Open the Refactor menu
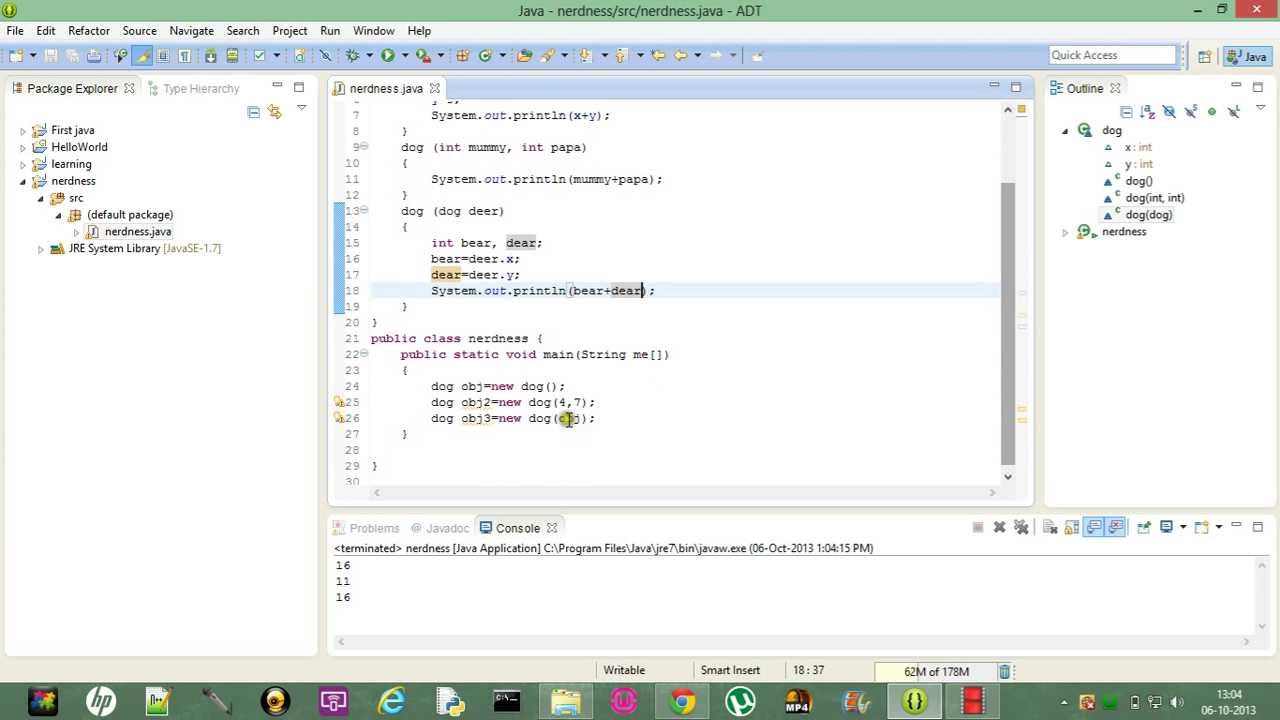The image size is (1280, 720). [x=89, y=31]
